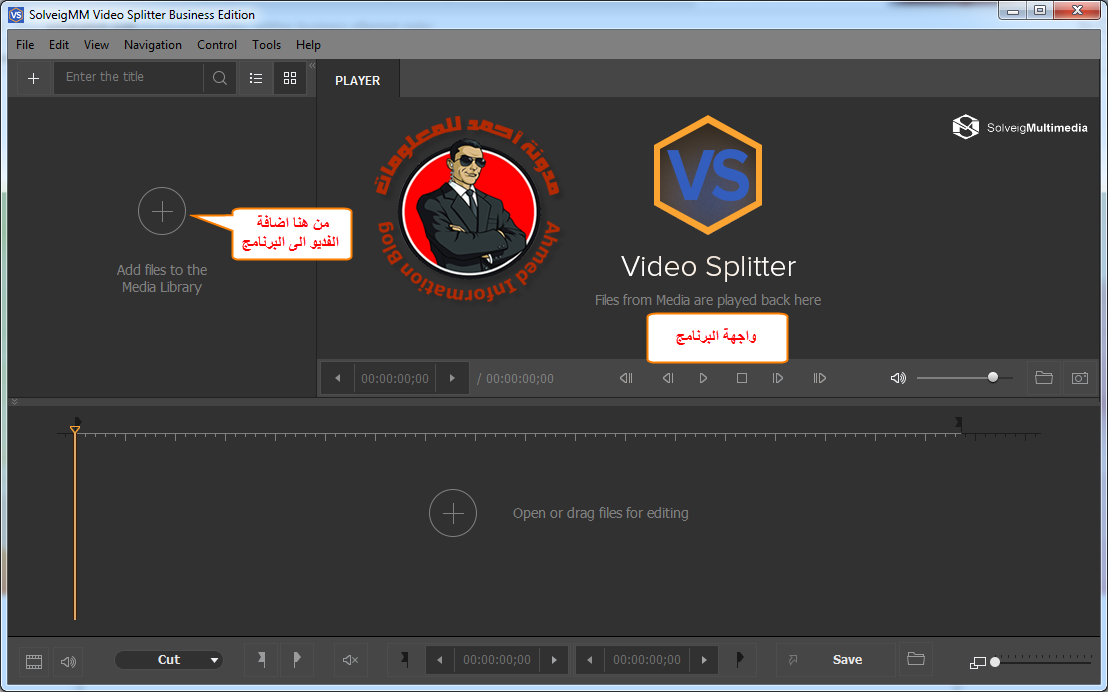Screen dimensions: 1108x692
Task: Click the plus icon beside the title search
Action: 33,78
